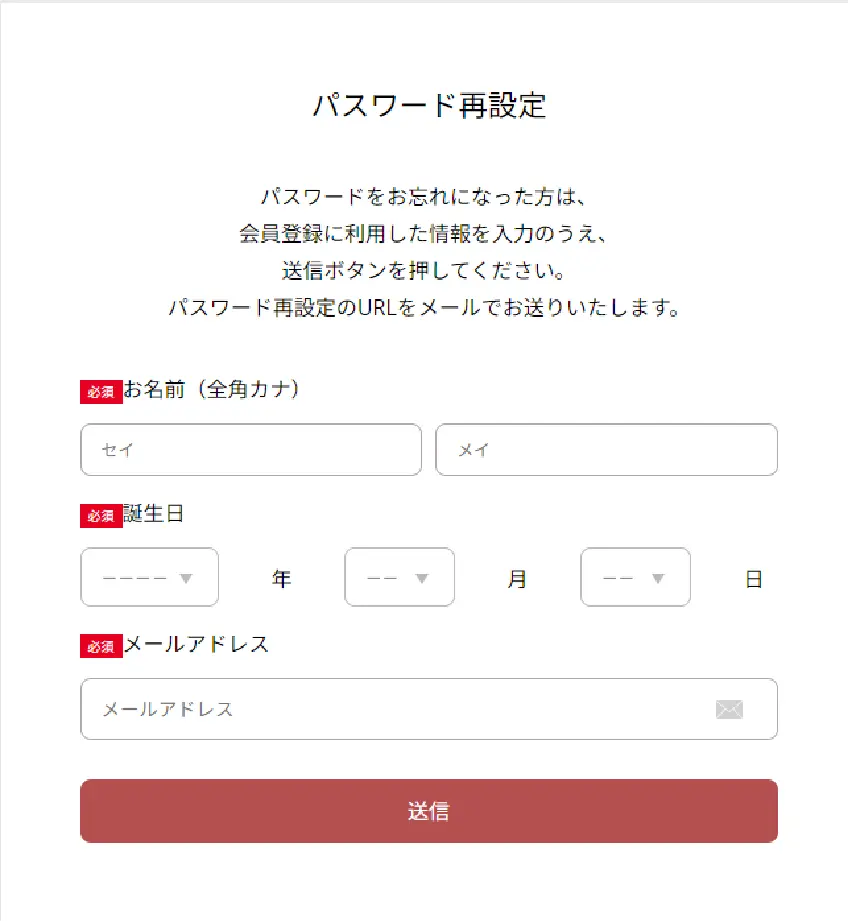Click the 必須 badge beside メールアドレス label
The height and width of the screenshot is (921, 849).
tap(101, 646)
